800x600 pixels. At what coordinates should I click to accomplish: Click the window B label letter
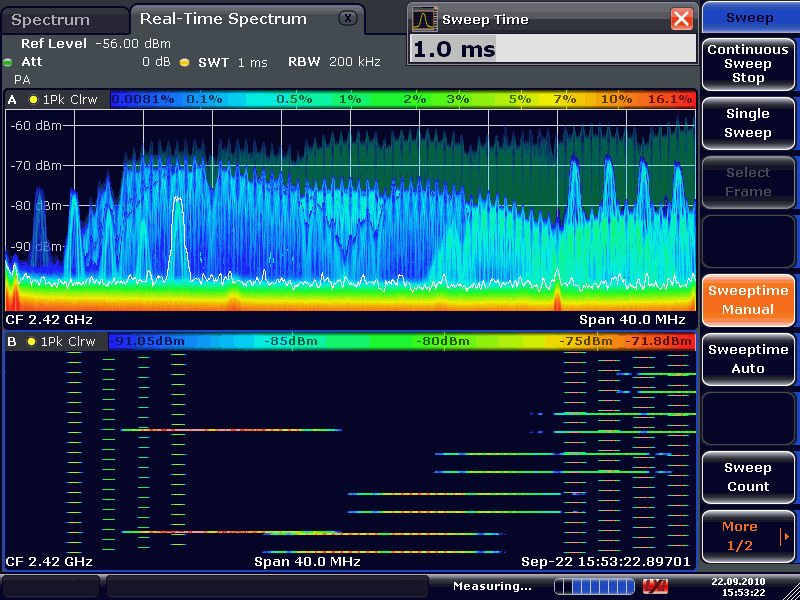12,342
